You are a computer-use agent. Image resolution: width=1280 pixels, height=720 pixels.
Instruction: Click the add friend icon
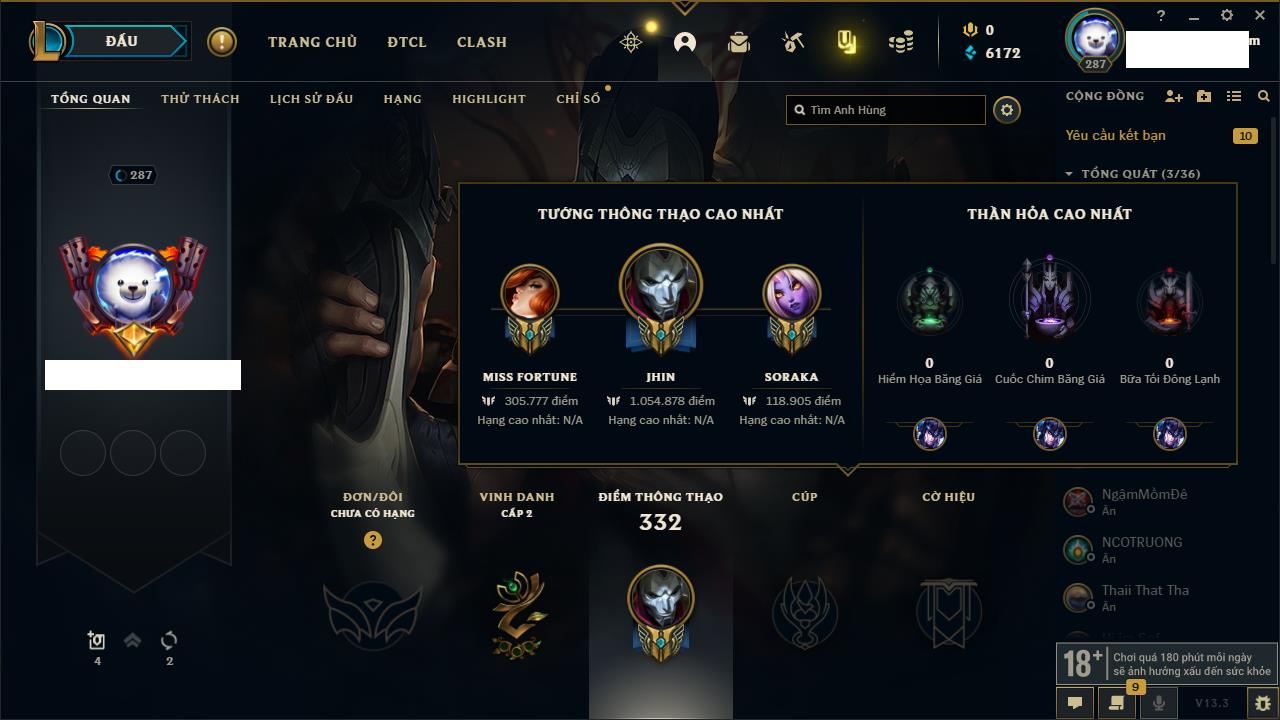tap(1174, 96)
